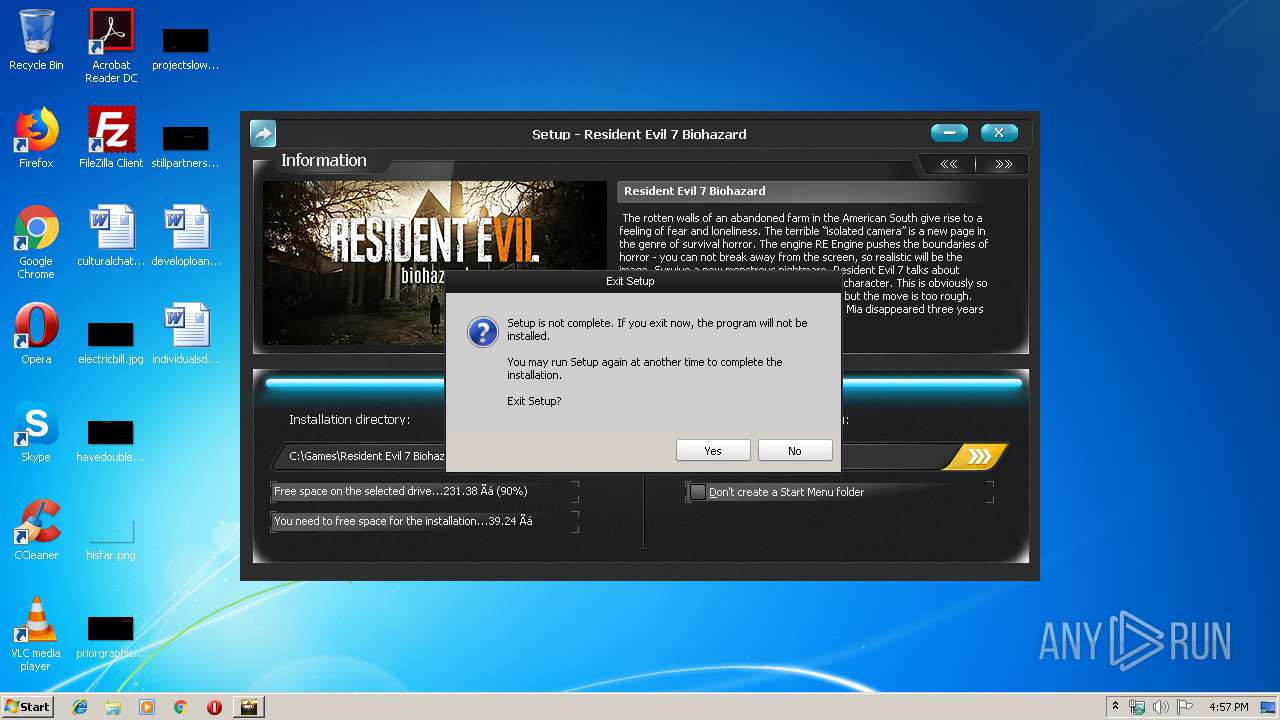Image resolution: width=1280 pixels, height=720 pixels.
Task: Click the 'Installation directory:' label
Action: 349,420
